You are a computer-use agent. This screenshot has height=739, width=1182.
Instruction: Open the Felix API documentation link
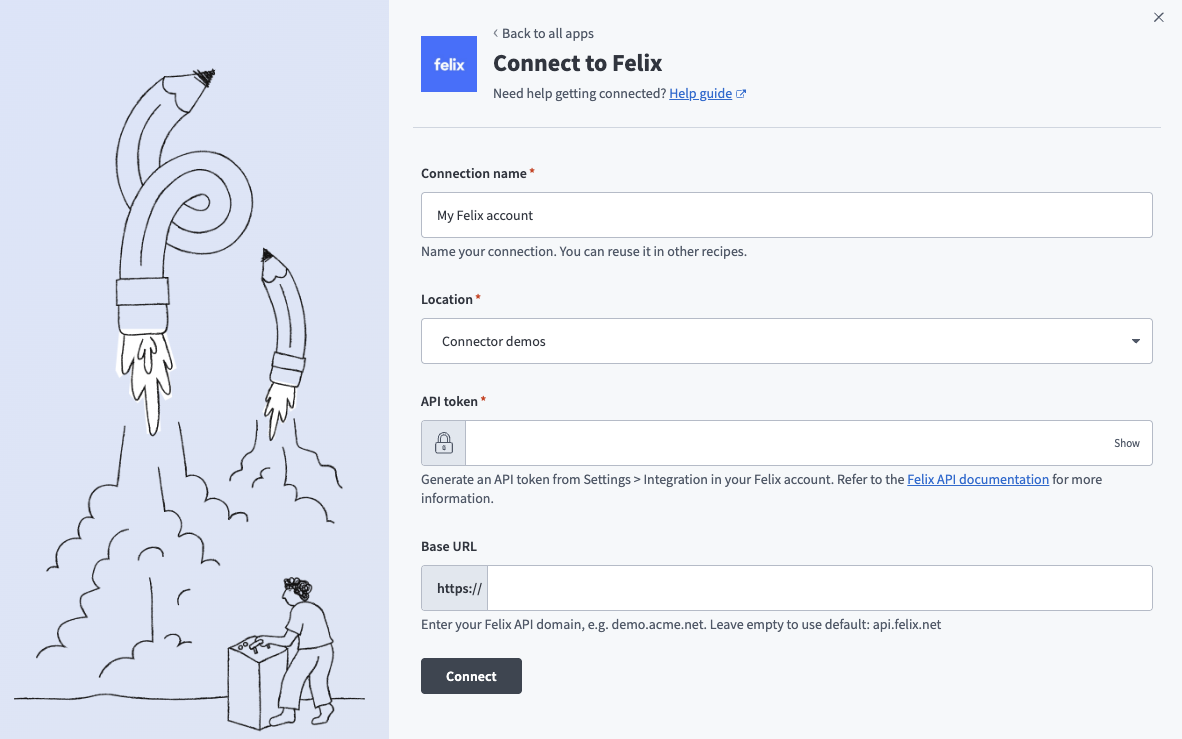point(977,480)
